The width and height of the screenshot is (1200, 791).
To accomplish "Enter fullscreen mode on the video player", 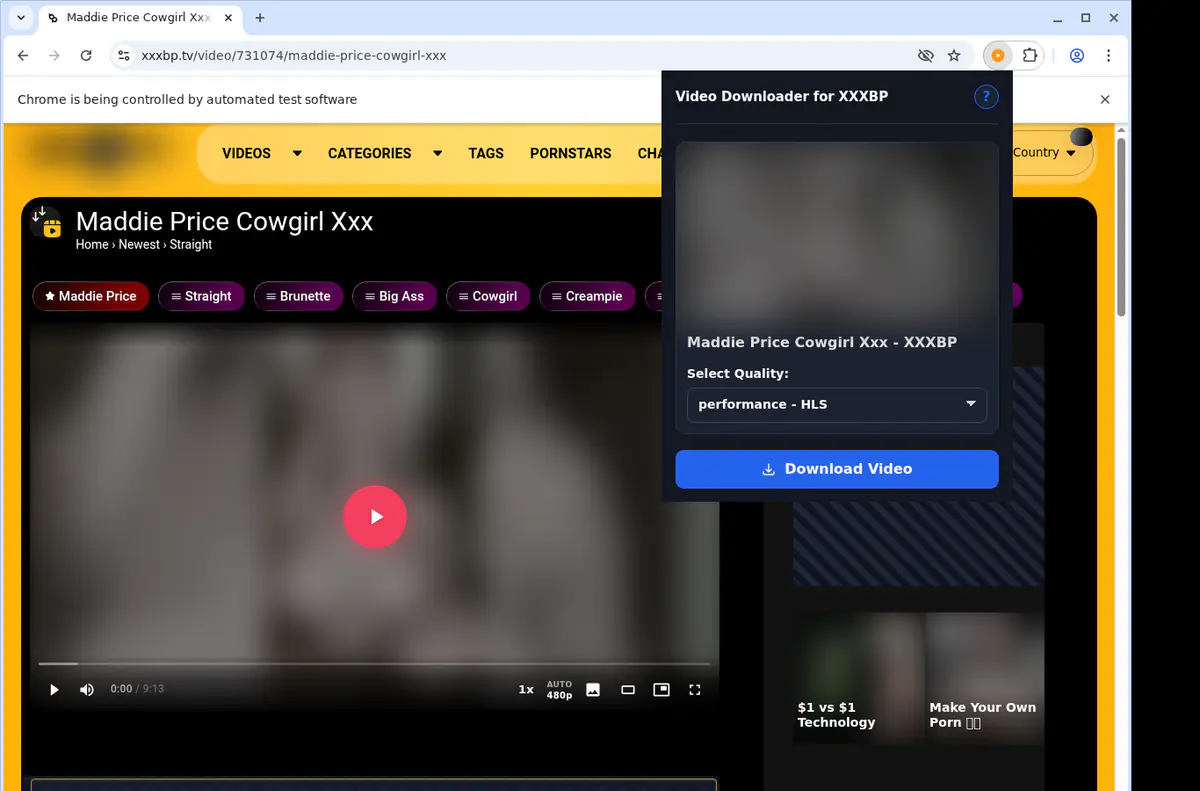I will [695, 690].
